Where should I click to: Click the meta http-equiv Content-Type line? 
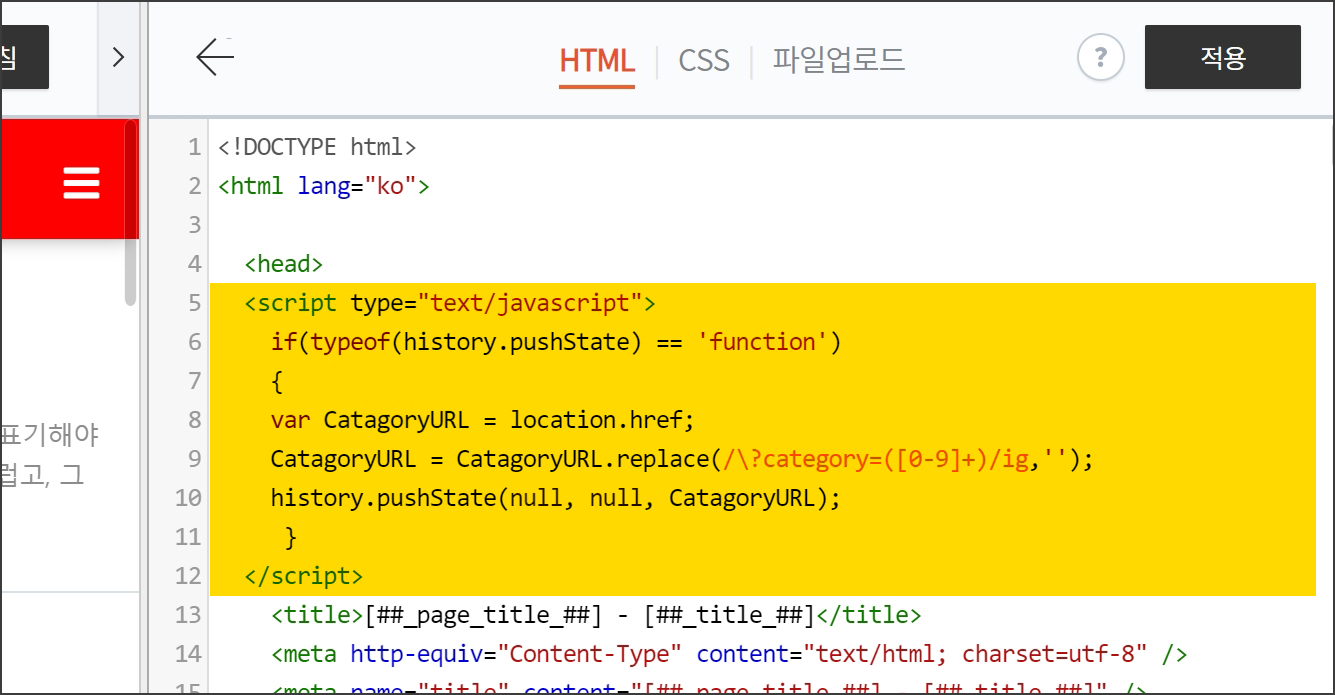pyautogui.click(x=729, y=654)
